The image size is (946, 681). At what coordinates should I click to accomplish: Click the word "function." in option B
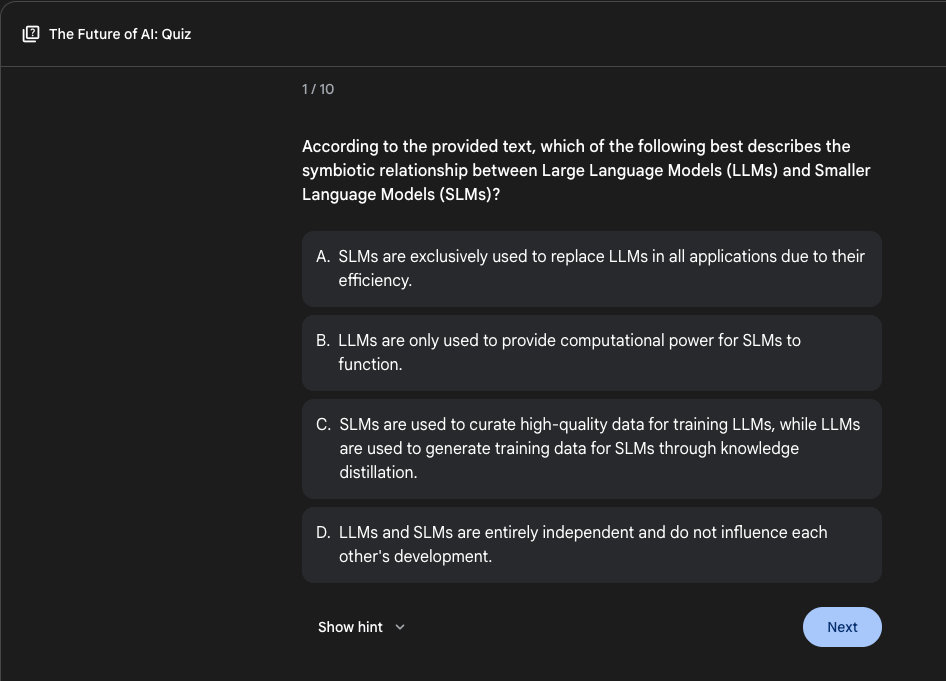point(370,364)
